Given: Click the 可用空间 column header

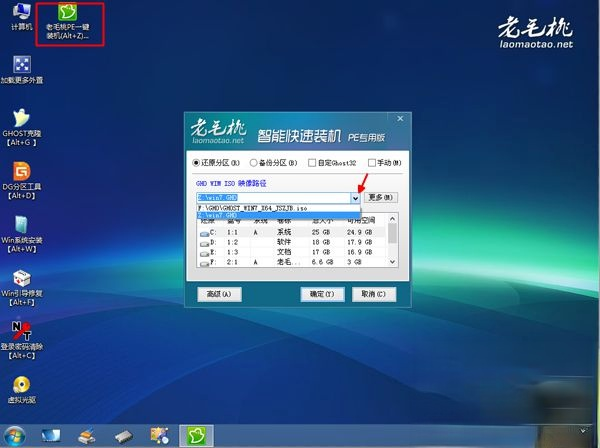Looking at the screenshot, I should [x=361, y=221].
